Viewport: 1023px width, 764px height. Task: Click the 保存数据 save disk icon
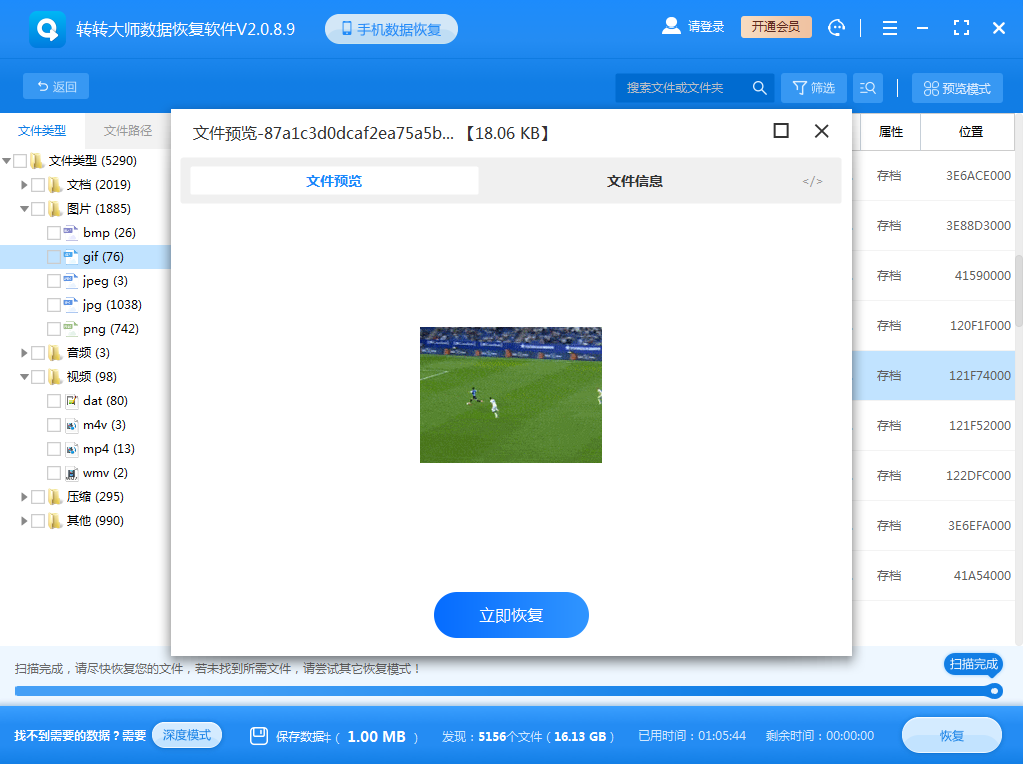pyautogui.click(x=260, y=735)
